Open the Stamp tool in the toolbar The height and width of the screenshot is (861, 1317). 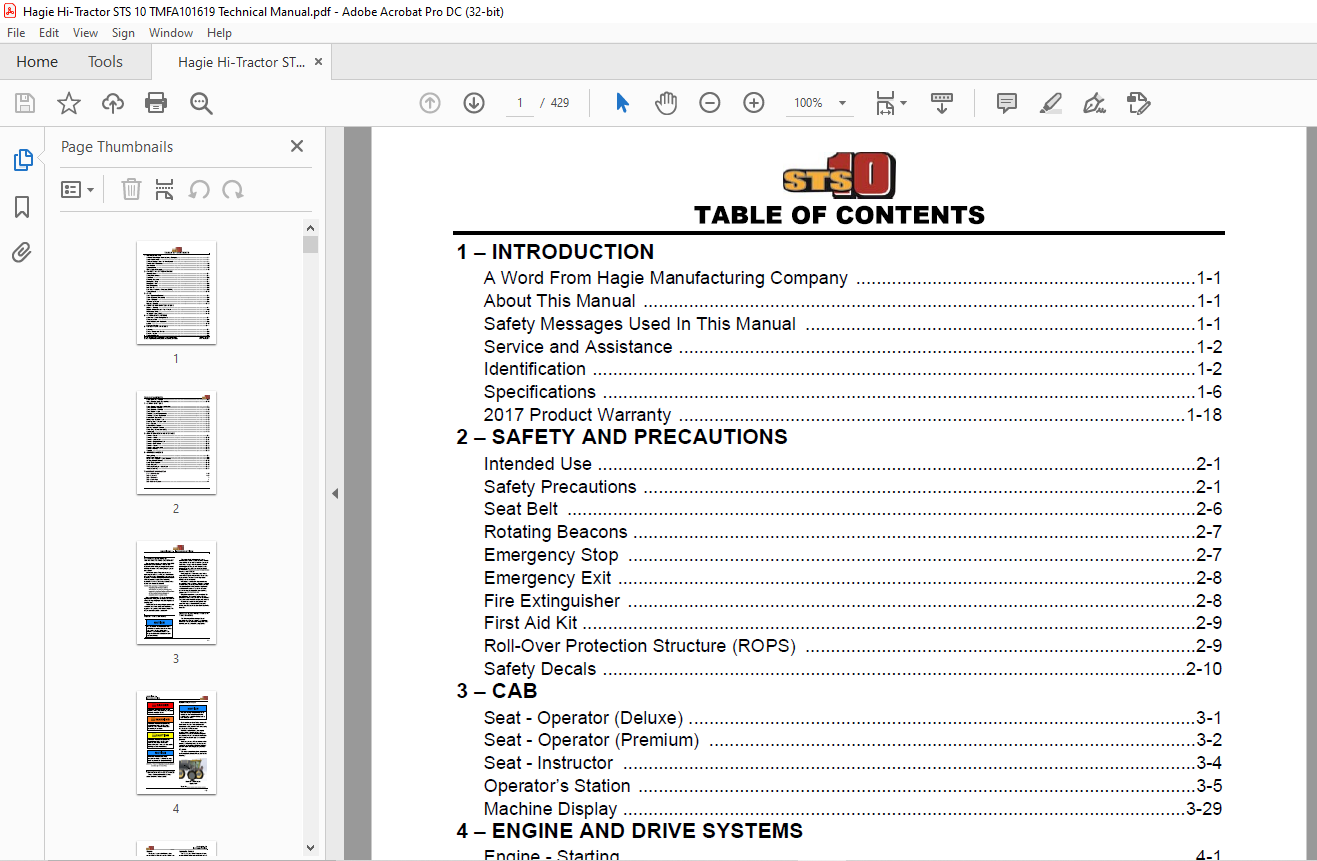tap(1138, 103)
